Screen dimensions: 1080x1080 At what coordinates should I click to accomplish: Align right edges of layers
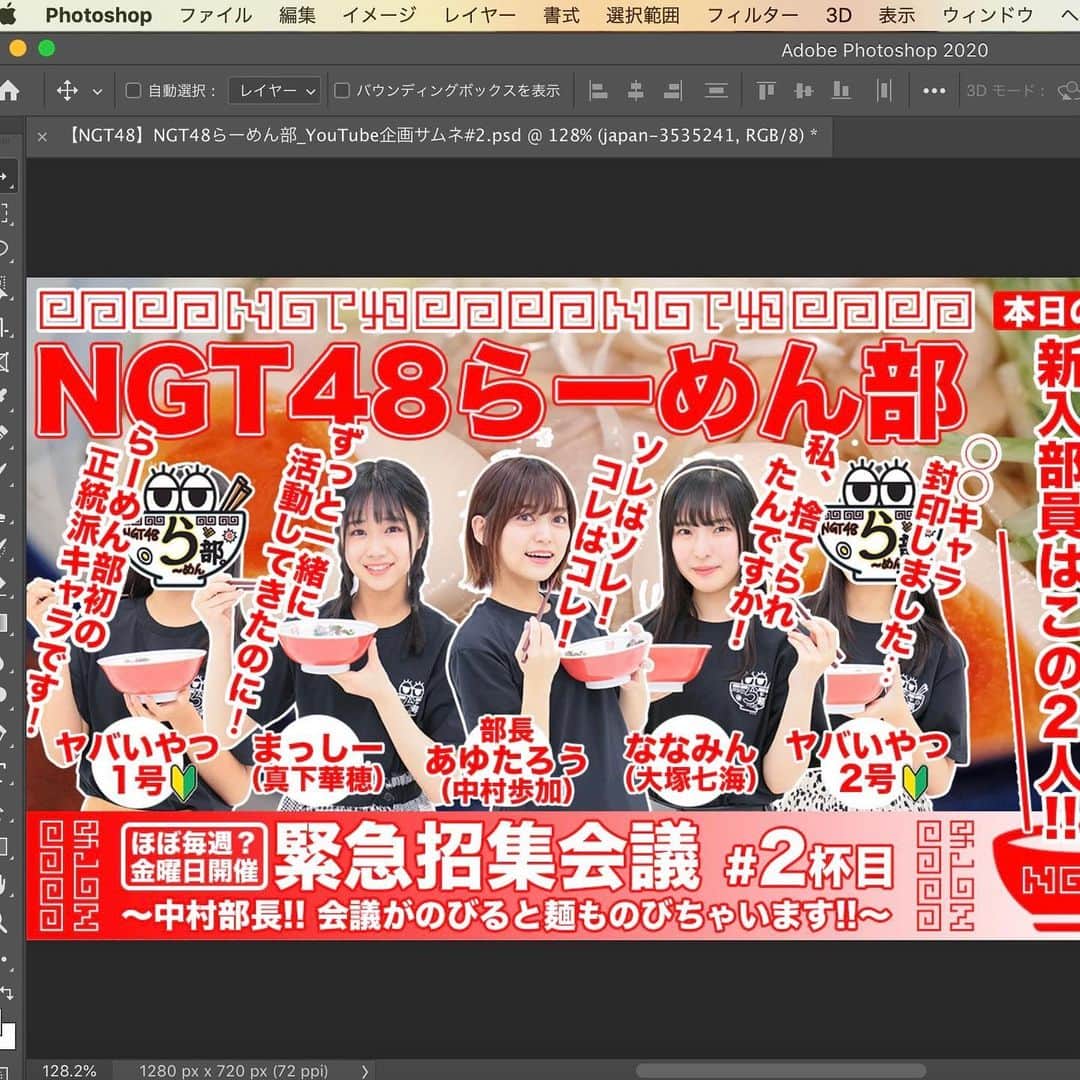[673, 90]
